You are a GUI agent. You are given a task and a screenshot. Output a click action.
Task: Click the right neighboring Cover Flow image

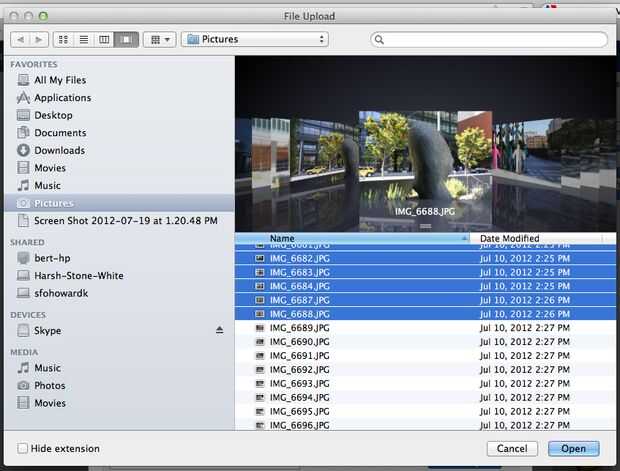(x=525, y=150)
